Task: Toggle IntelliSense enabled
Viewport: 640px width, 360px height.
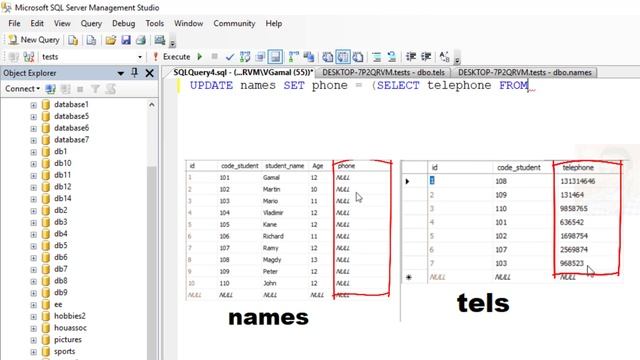Action: click(x=275, y=57)
